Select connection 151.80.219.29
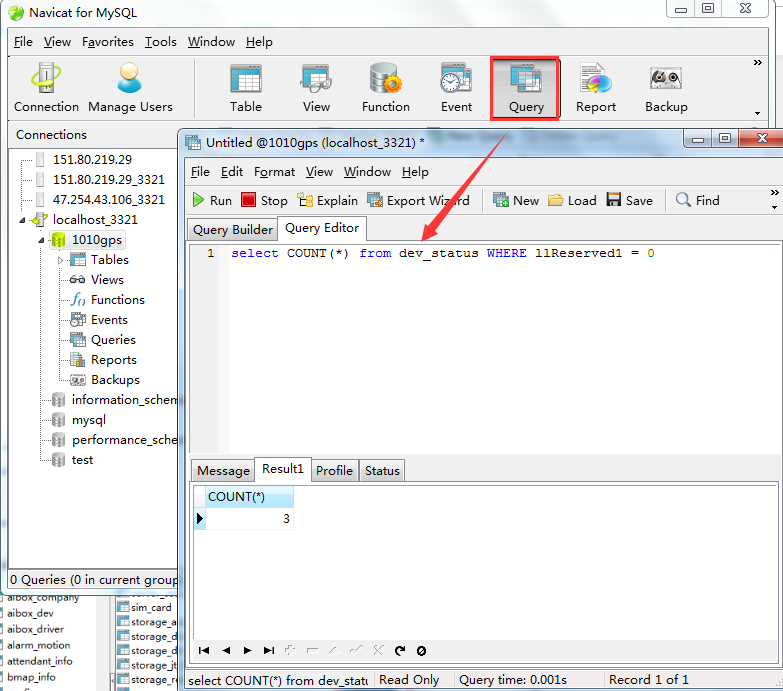 (92, 160)
